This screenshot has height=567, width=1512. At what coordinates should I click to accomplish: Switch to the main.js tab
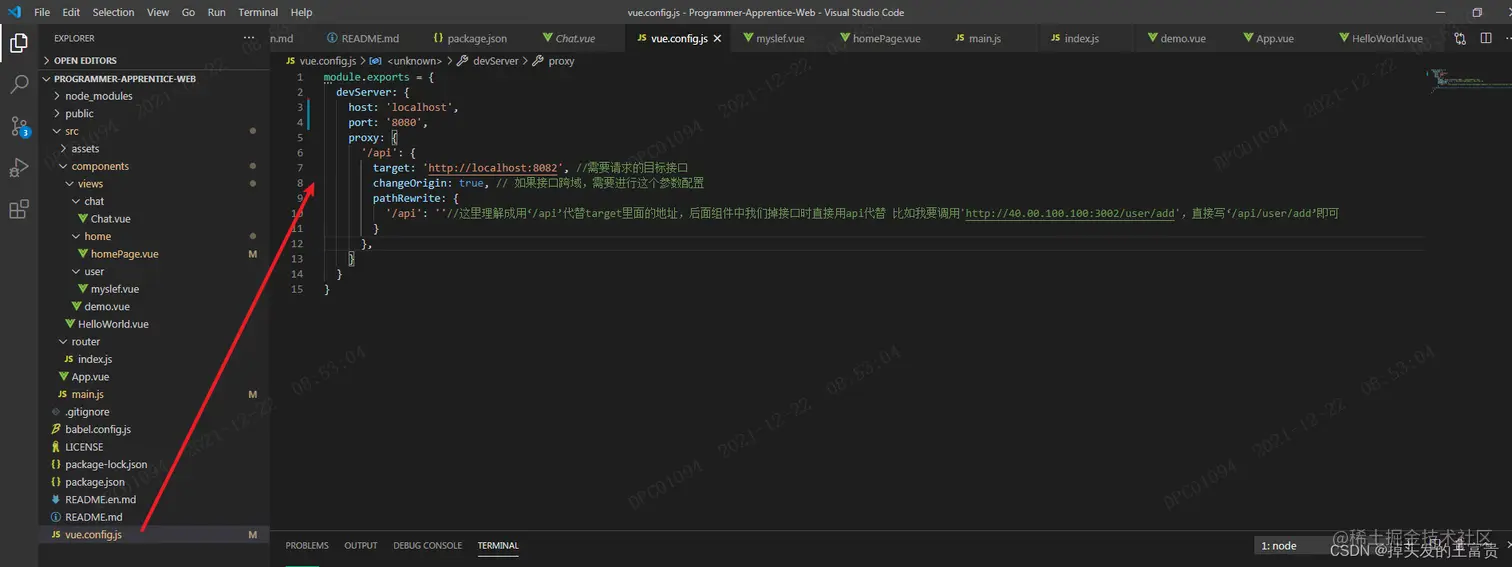pyautogui.click(x=978, y=38)
